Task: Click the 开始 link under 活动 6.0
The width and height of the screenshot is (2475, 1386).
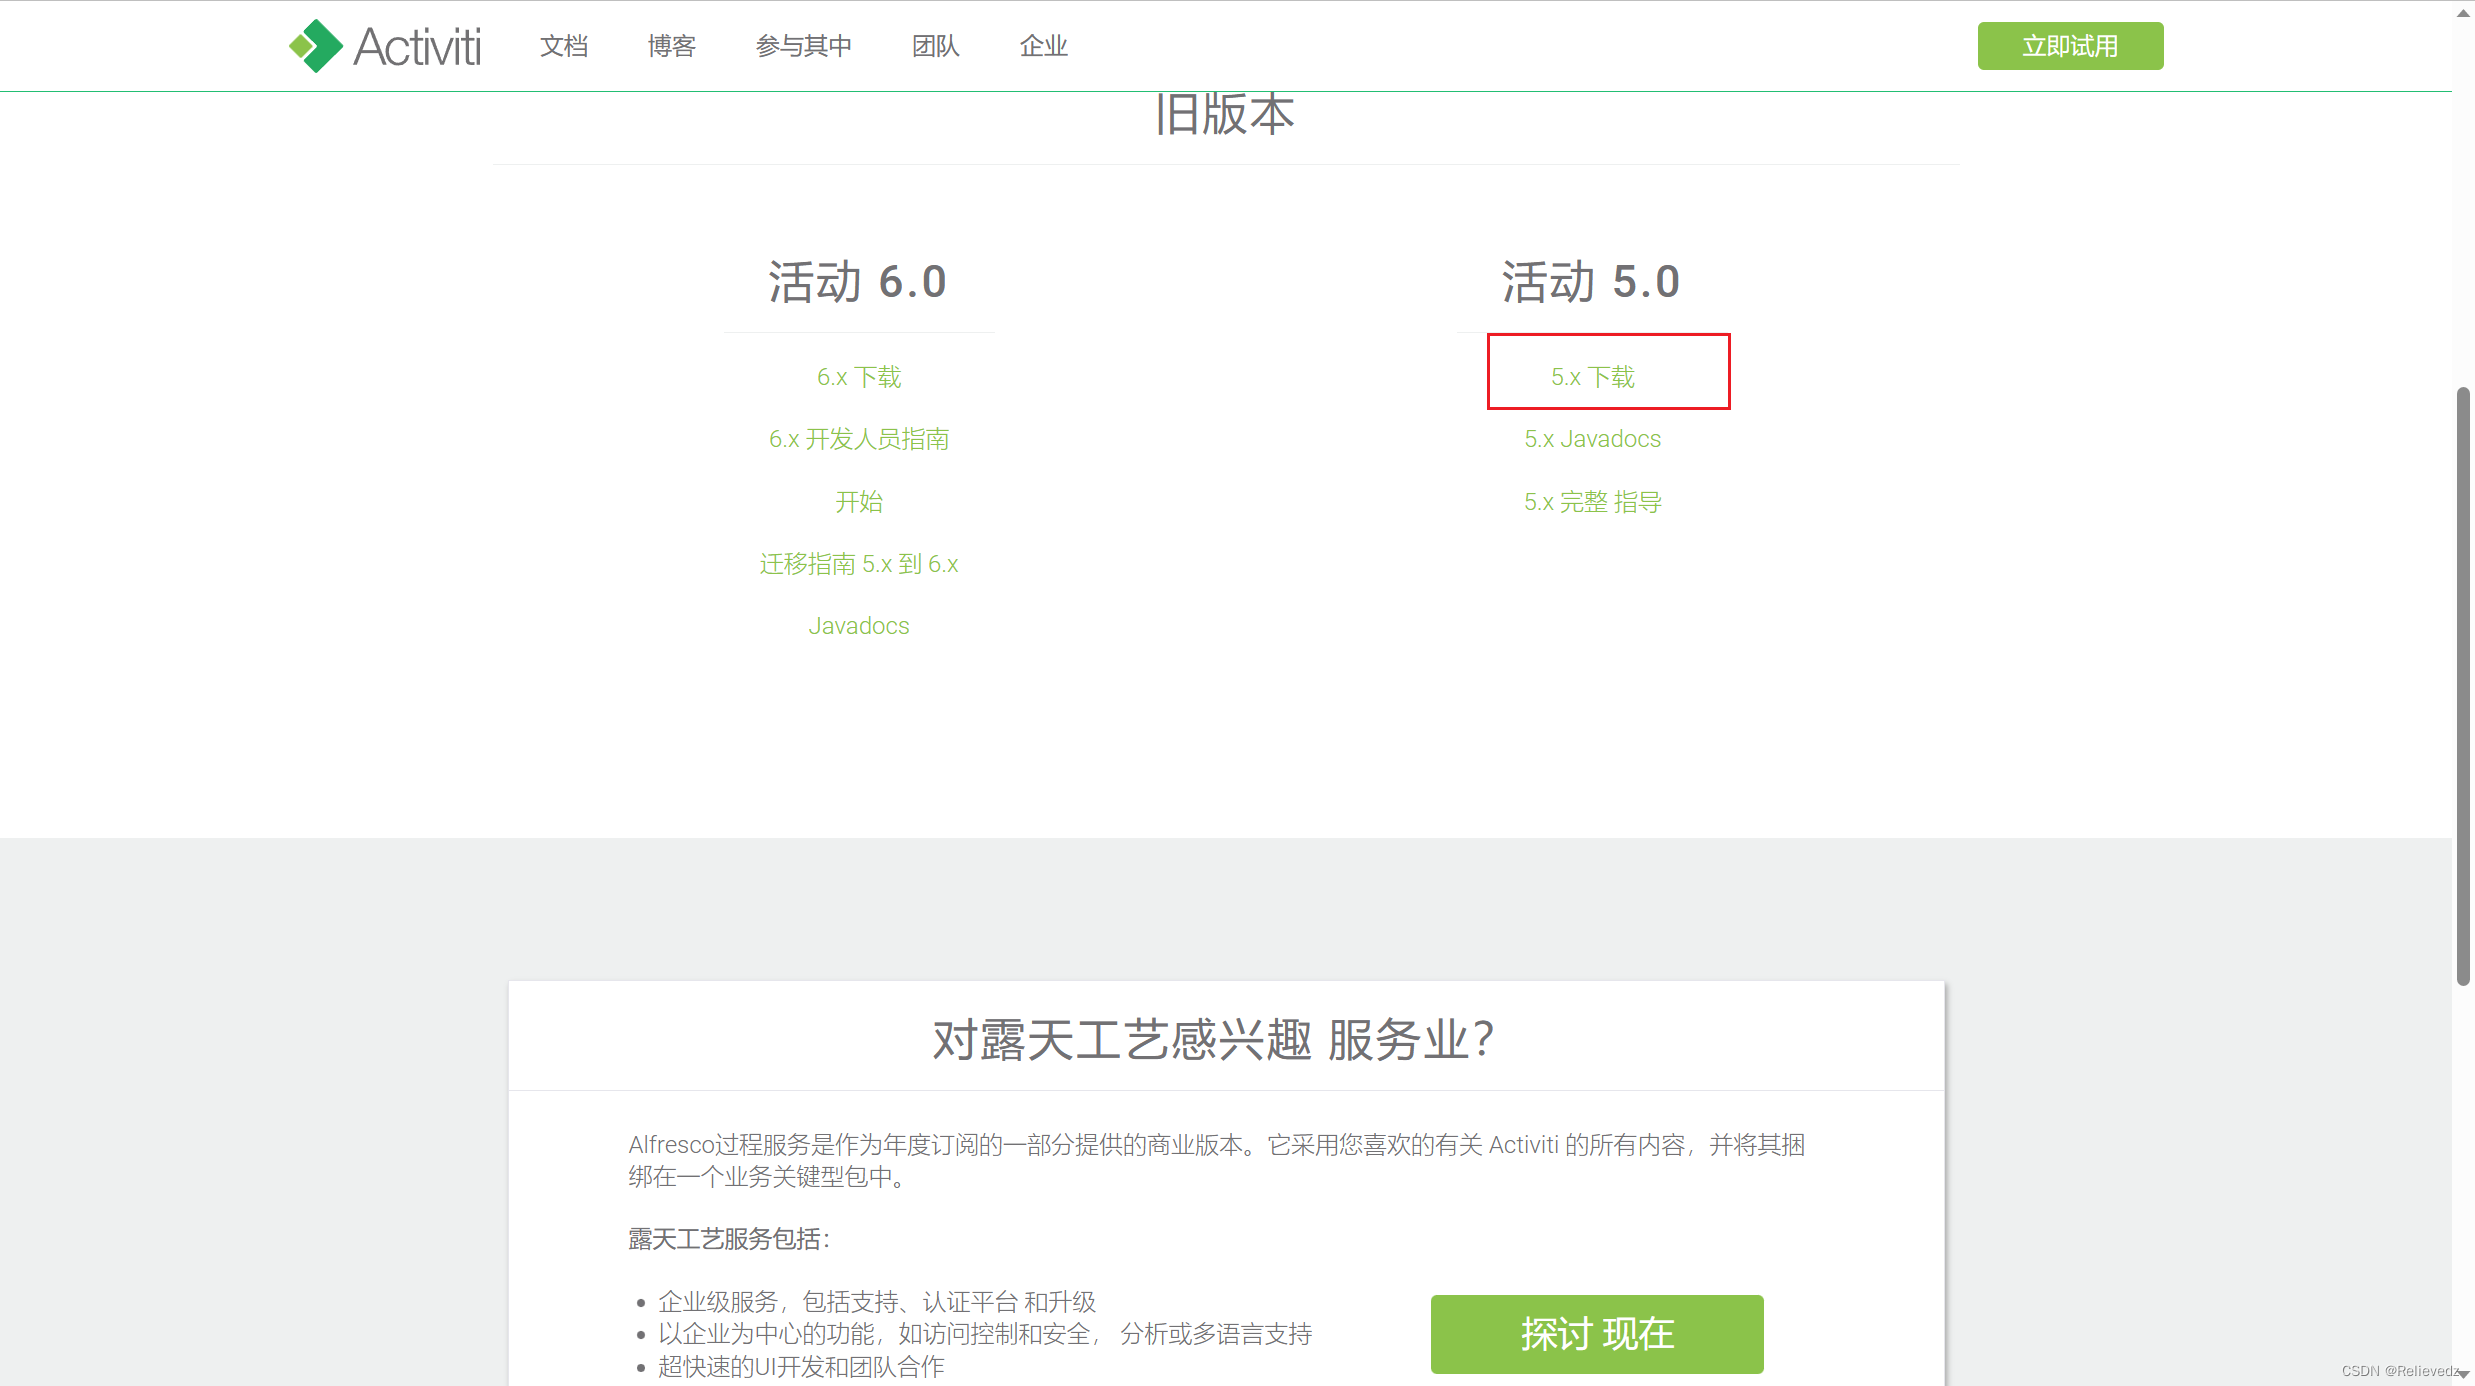Action: pyautogui.click(x=859, y=501)
